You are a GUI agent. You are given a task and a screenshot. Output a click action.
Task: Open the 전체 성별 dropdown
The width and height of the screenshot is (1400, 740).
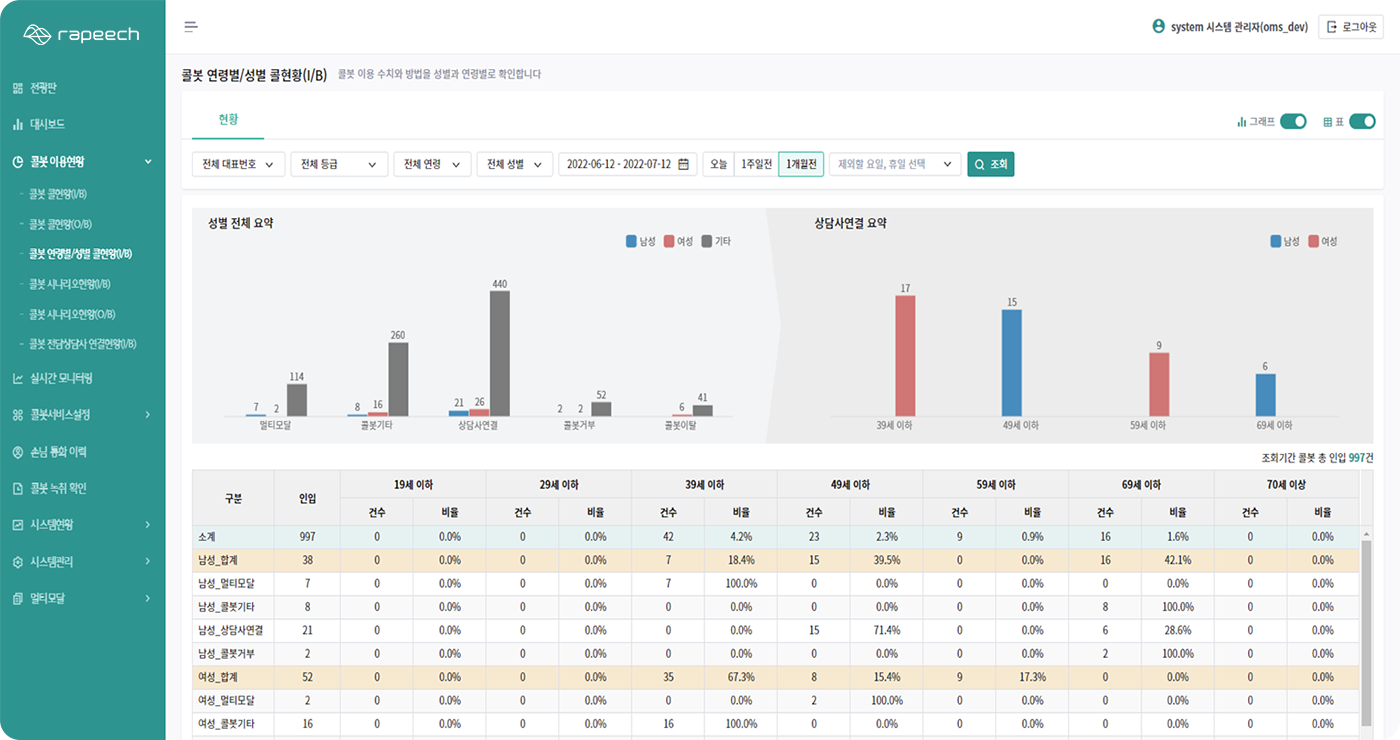(515, 164)
